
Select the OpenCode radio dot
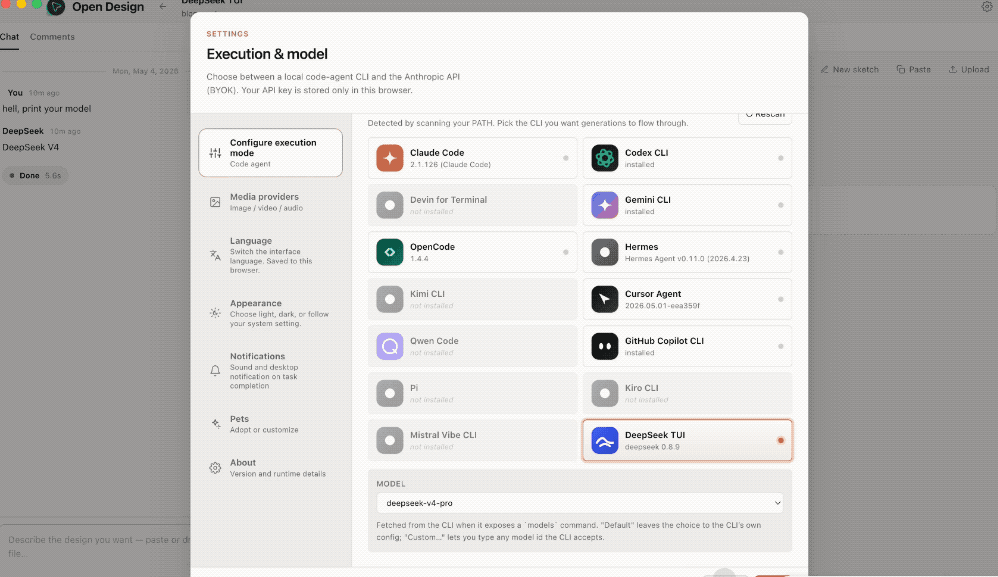coord(565,252)
